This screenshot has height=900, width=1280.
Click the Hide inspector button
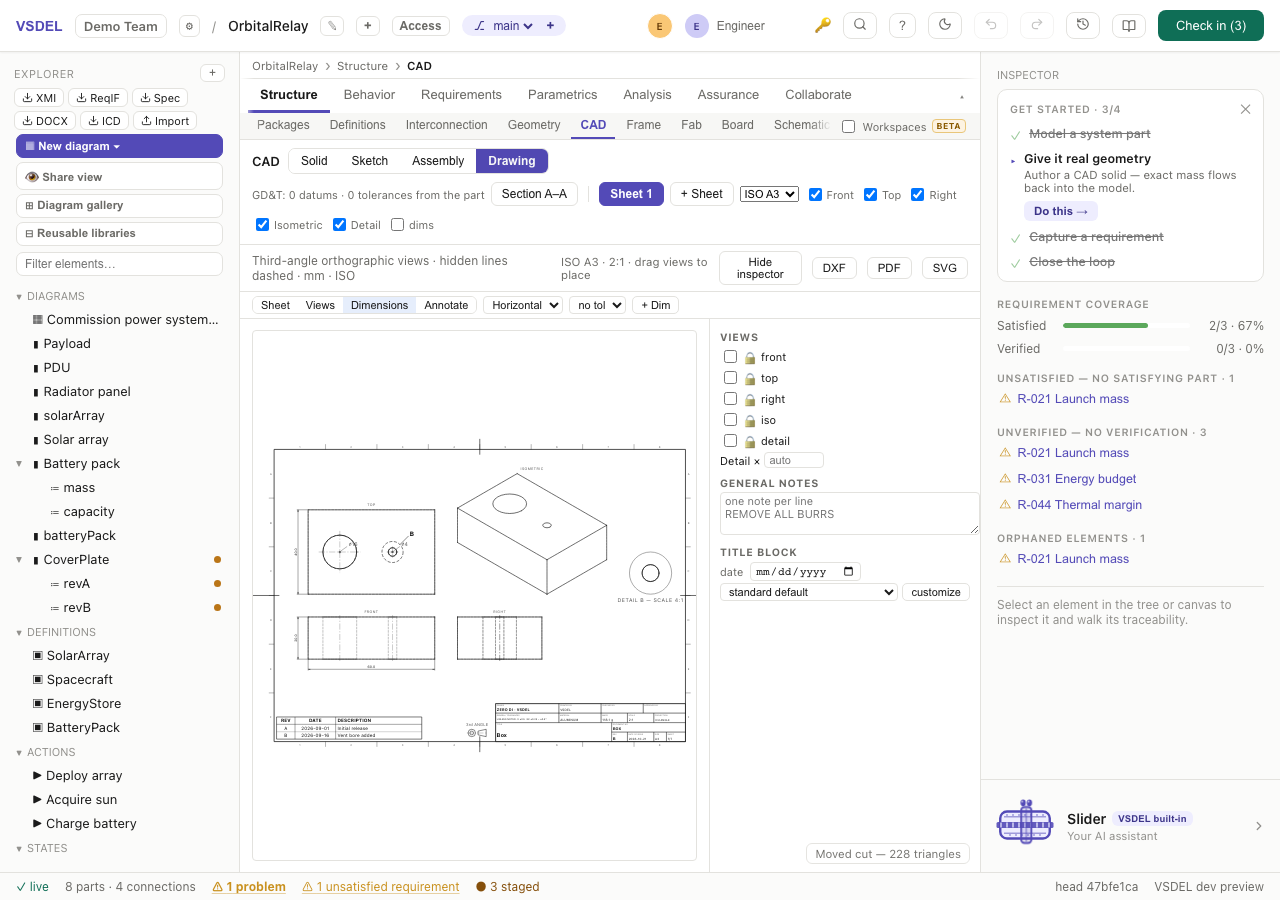pos(760,268)
